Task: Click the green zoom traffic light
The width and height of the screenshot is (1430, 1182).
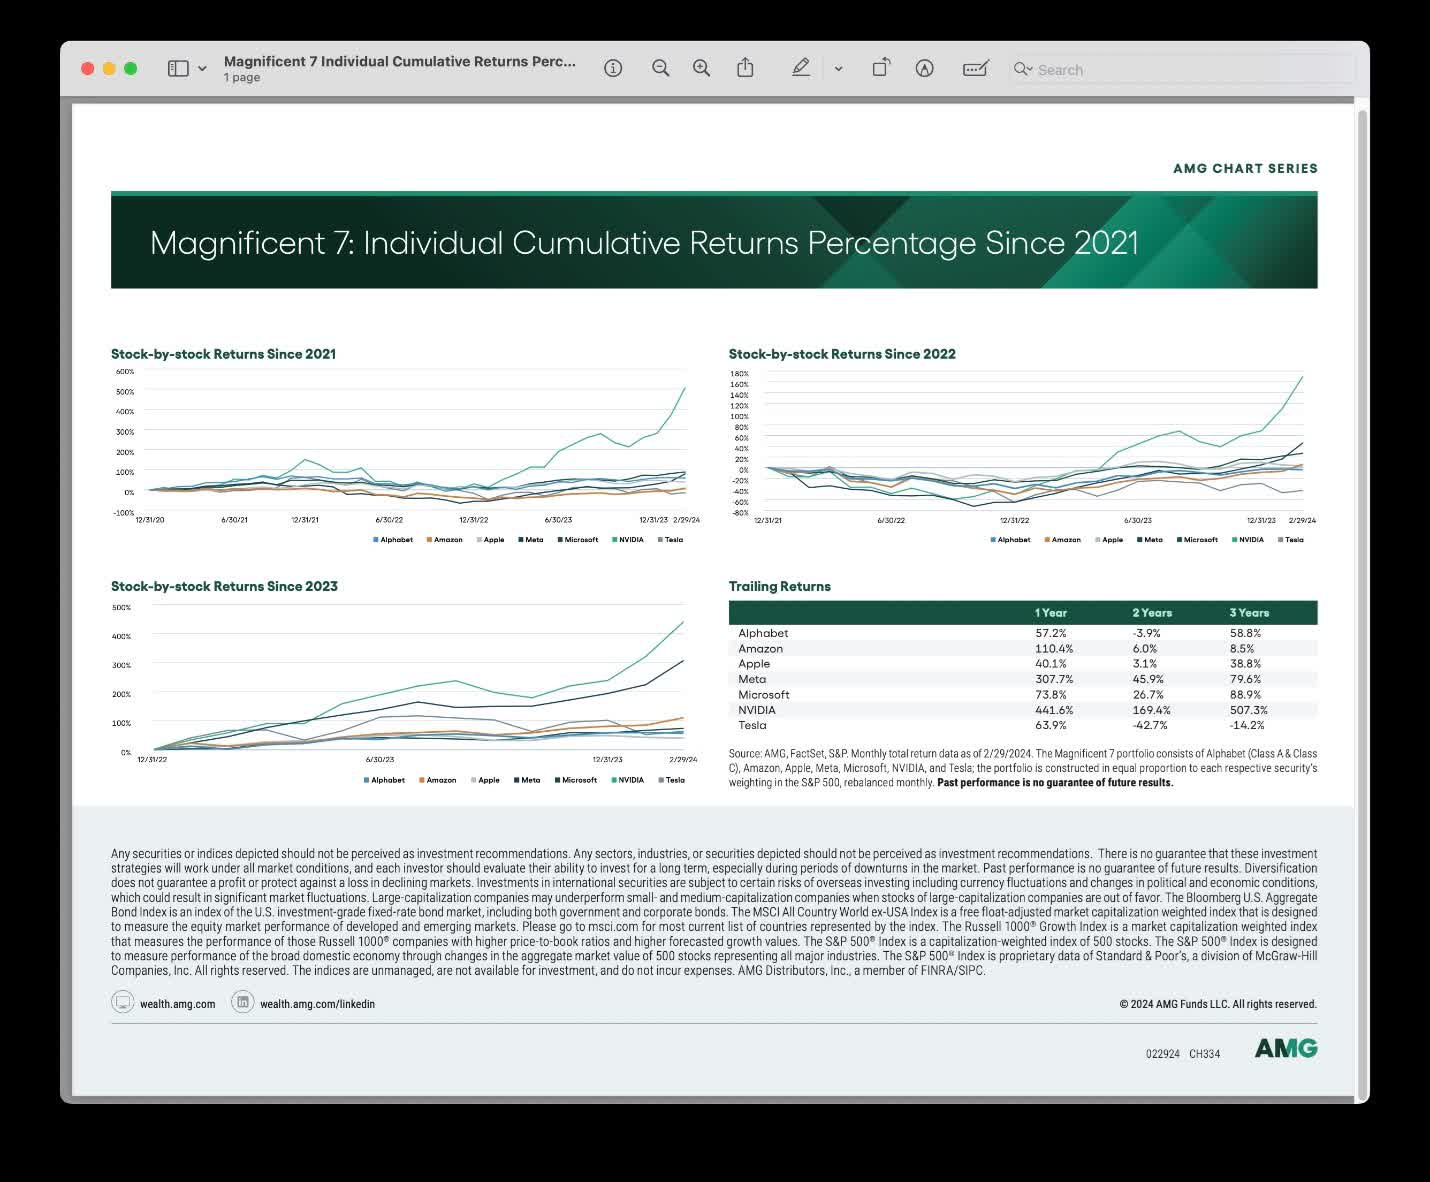Action: 131,68
